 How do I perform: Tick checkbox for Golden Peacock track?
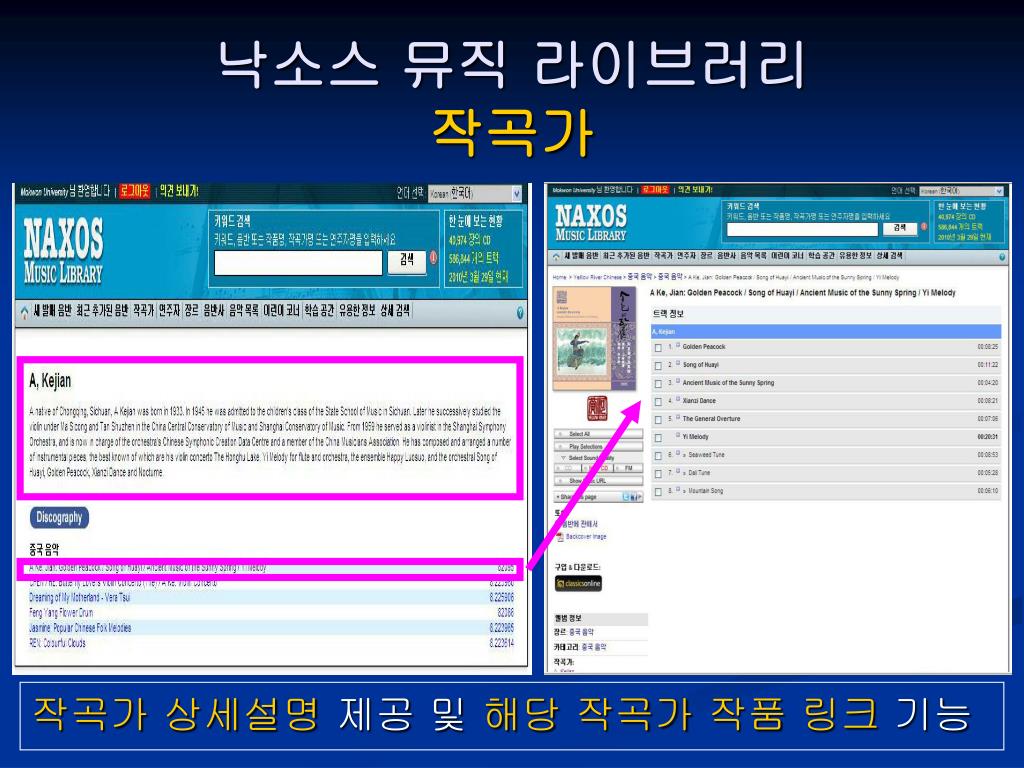point(658,347)
